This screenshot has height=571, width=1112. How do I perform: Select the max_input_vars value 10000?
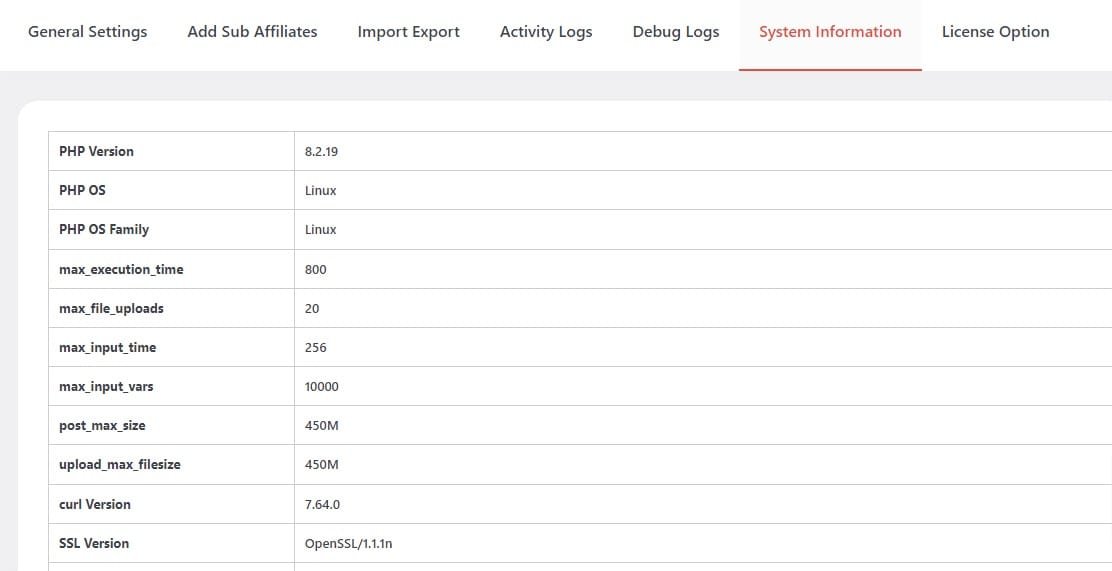pyautogui.click(x=322, y=387)
